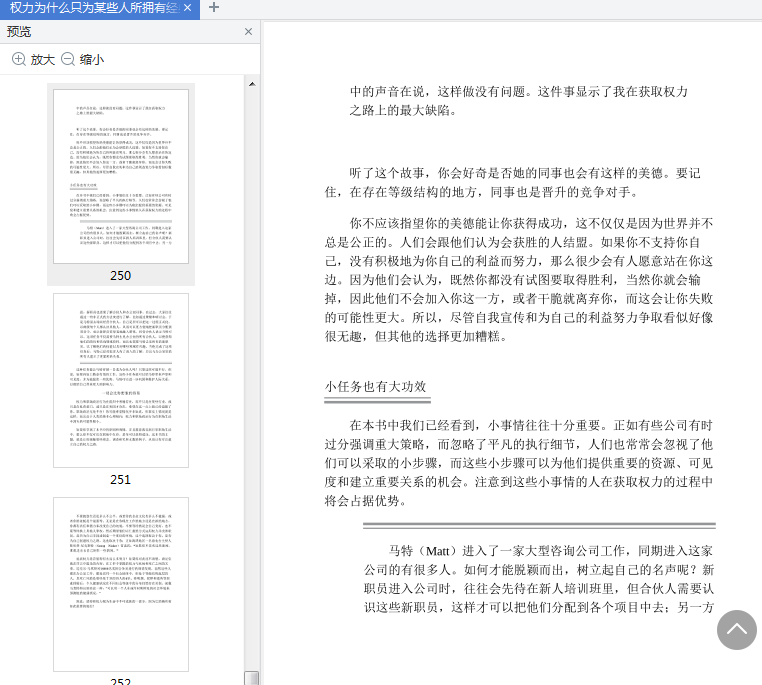
Task: Click the page number label 250
Action: click(x=121, y=275)
